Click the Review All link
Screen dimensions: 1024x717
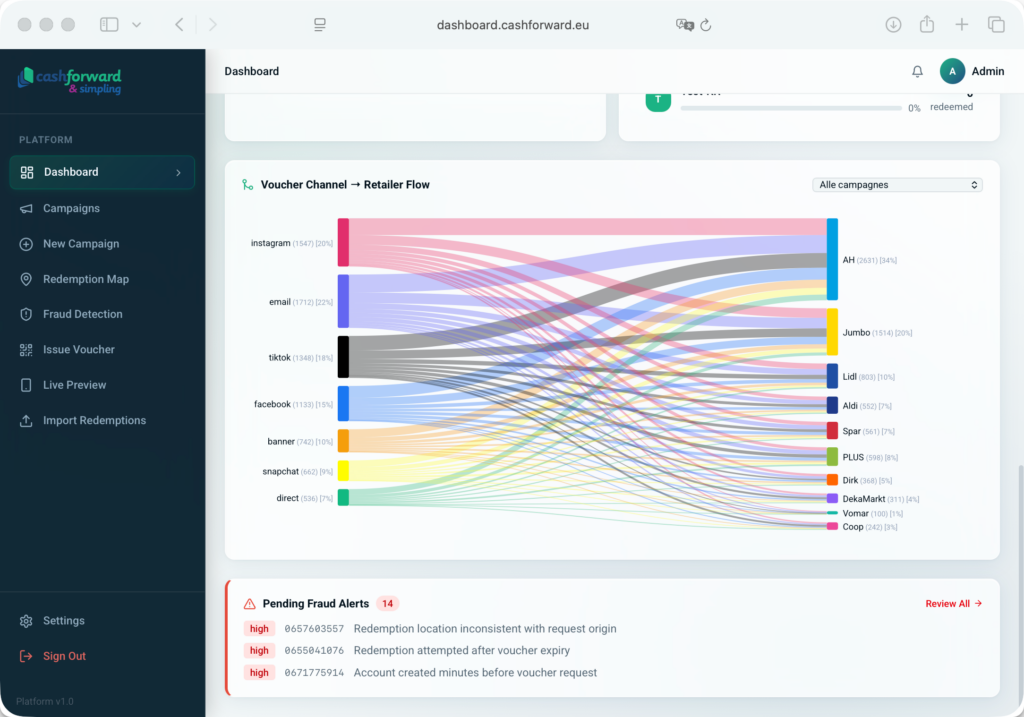[953, 604]
